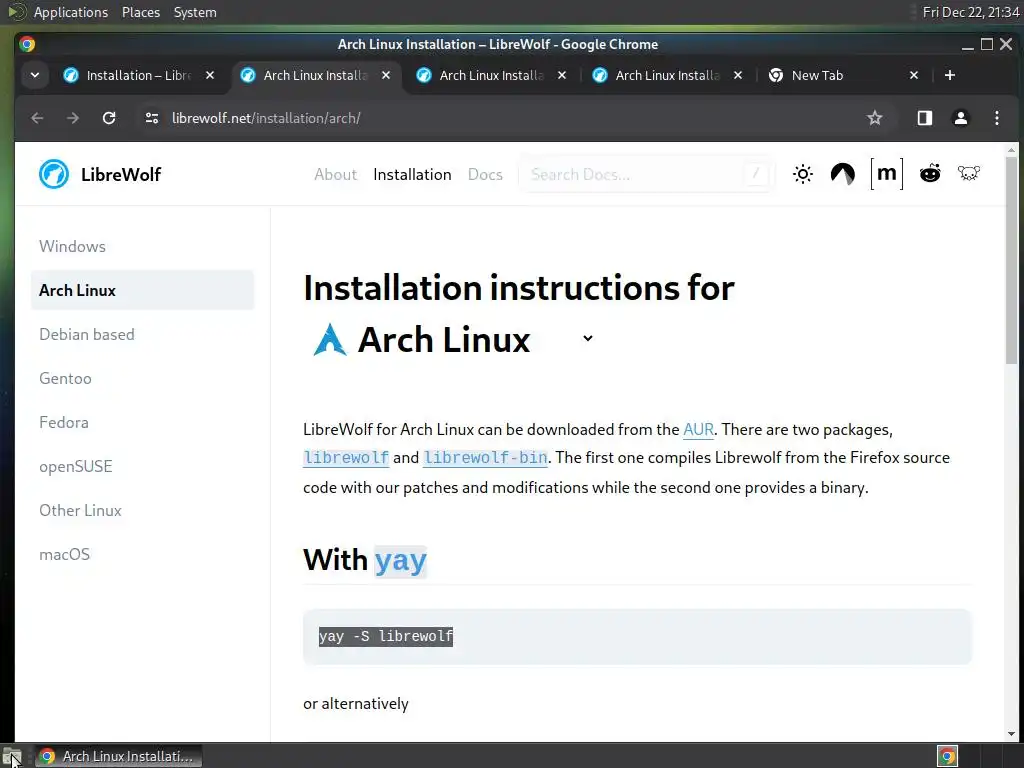Open the Matrix [m] icon link
Viewport: 1024px width, 768px height.
coord(886,174)
